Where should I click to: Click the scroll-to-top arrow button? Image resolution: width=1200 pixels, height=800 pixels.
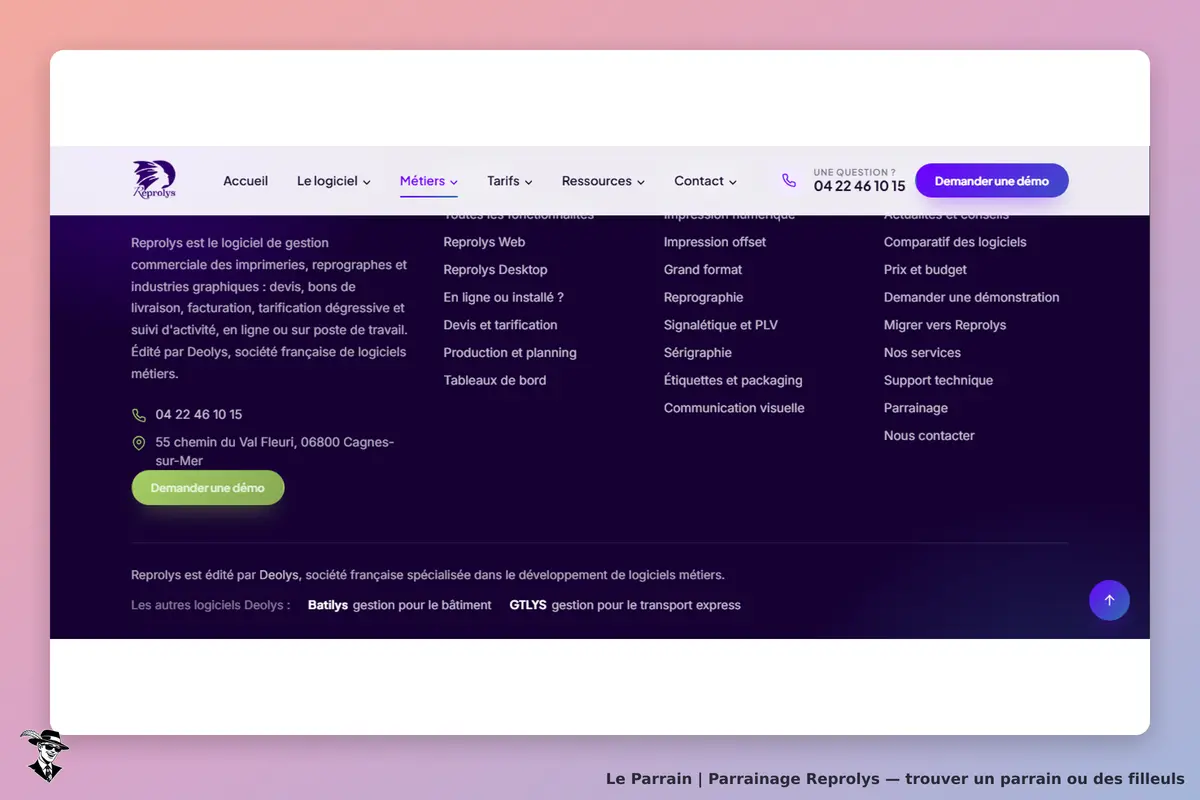tap(1109, 600)
